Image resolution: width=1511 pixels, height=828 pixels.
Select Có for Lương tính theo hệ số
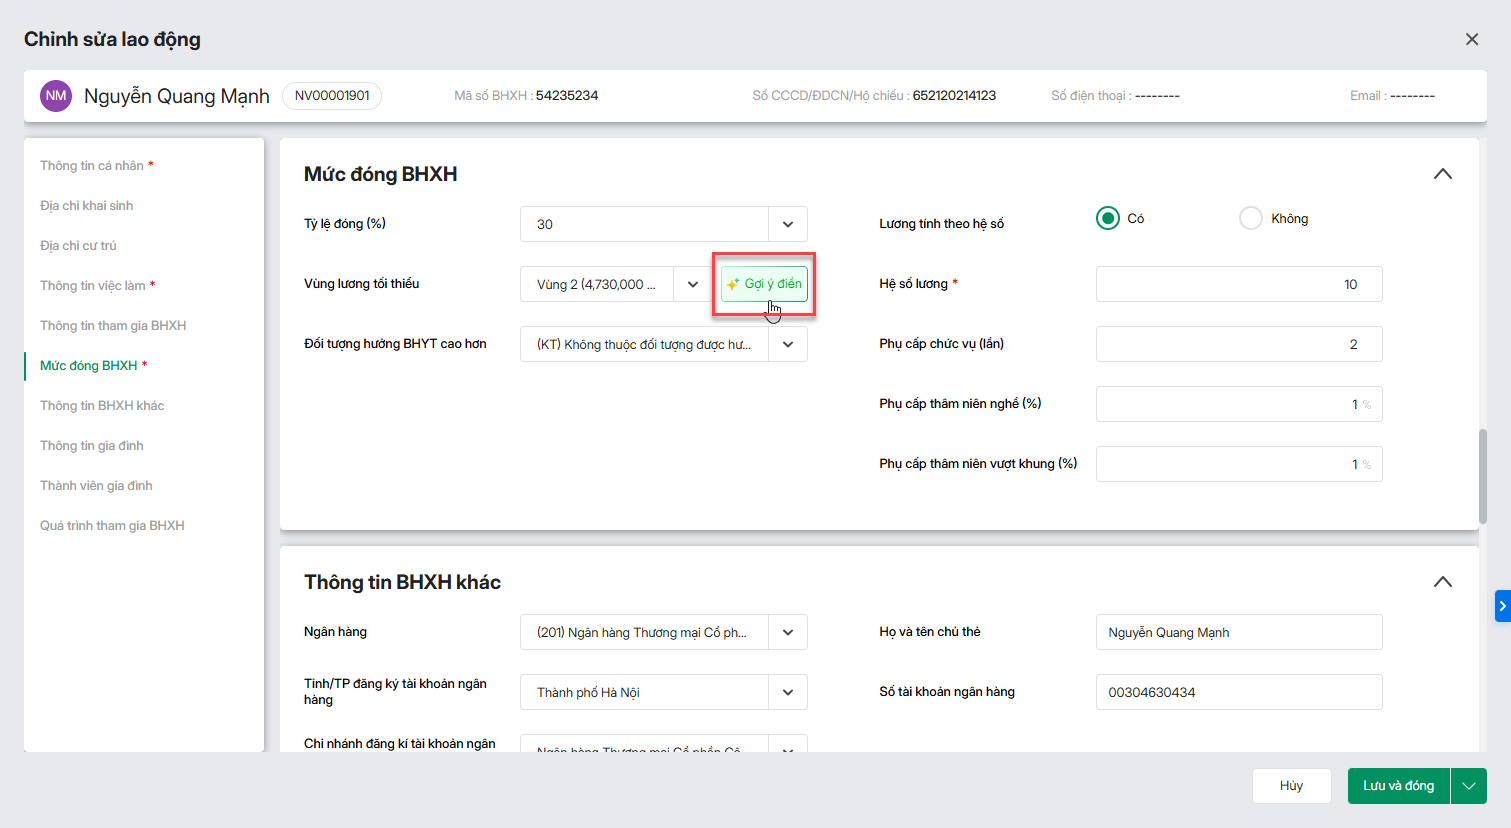(1108, 218)
